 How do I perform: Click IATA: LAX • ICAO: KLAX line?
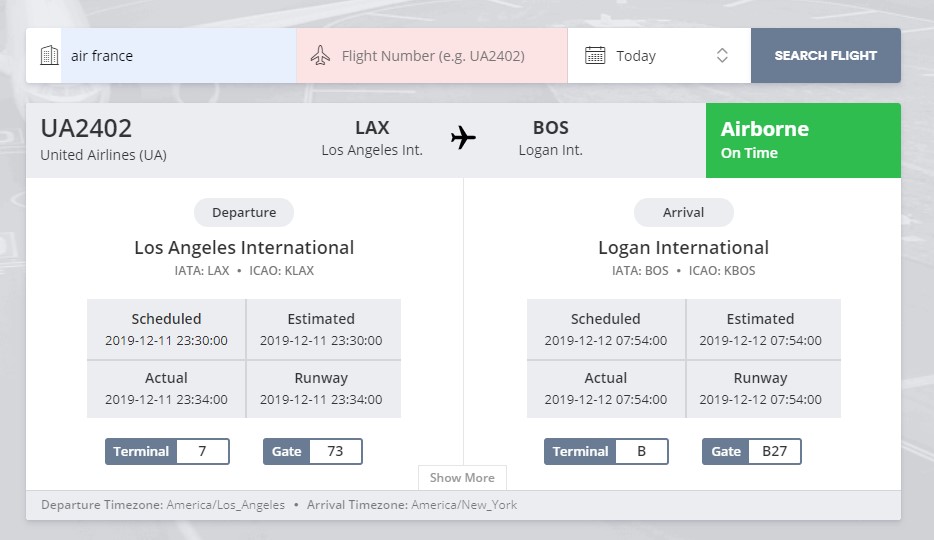tap(244, 270)
